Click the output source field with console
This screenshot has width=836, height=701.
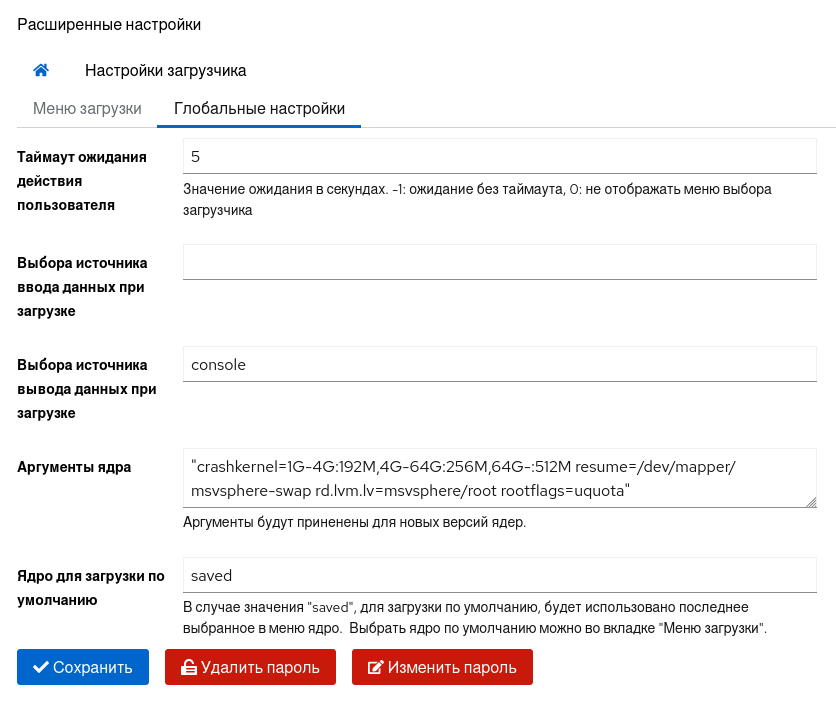tap(500, 364)
